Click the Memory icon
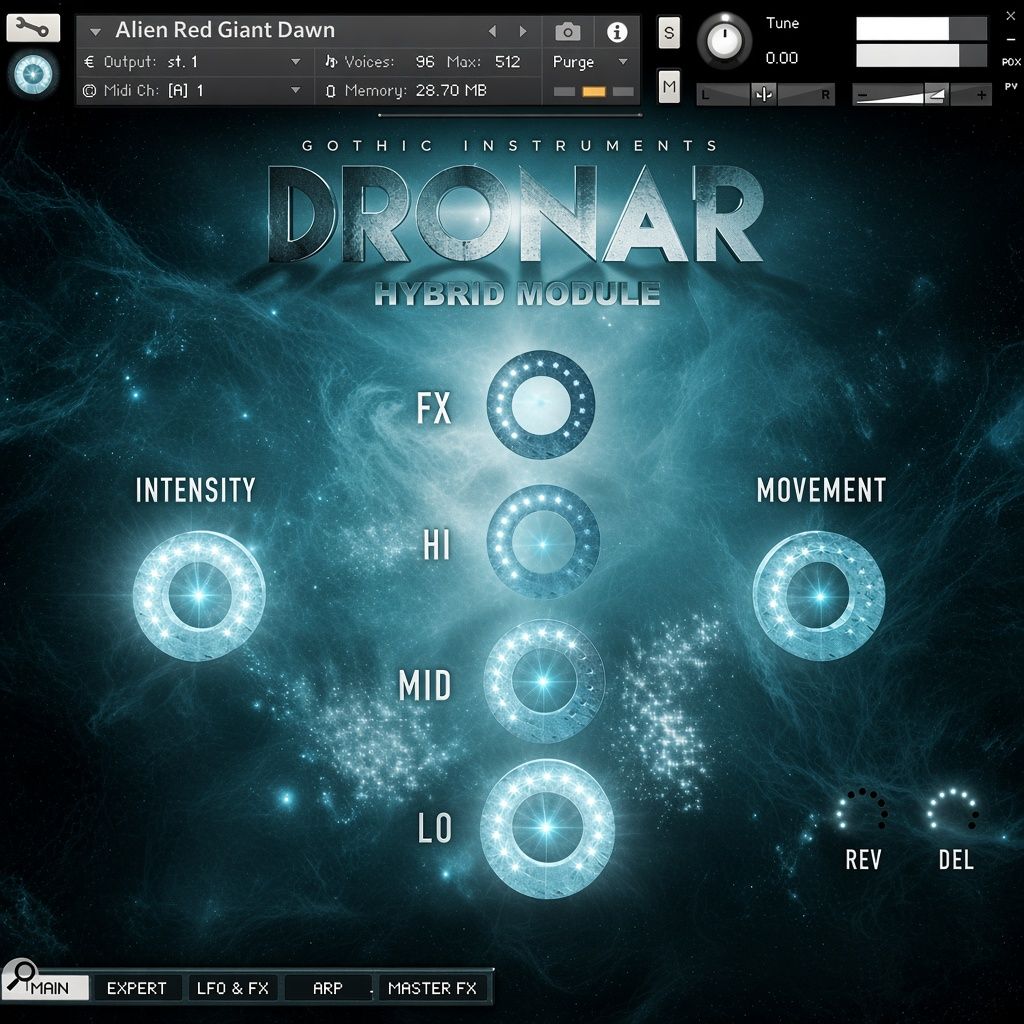Viewport: 1024px width, 1024px height. [x=331, y=91]
